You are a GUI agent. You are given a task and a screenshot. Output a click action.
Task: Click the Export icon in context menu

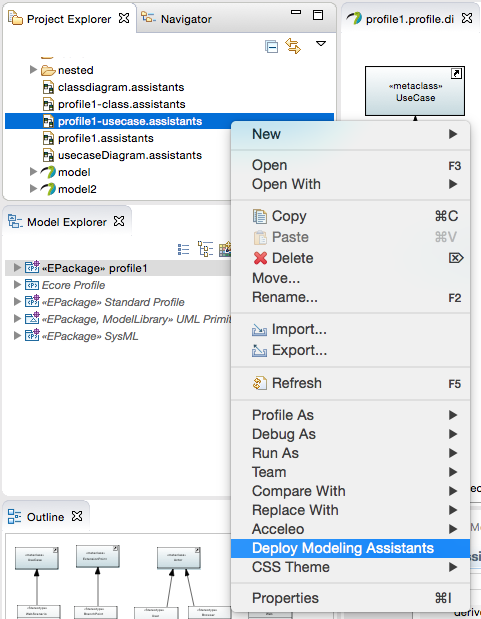(x=259, y=351)
